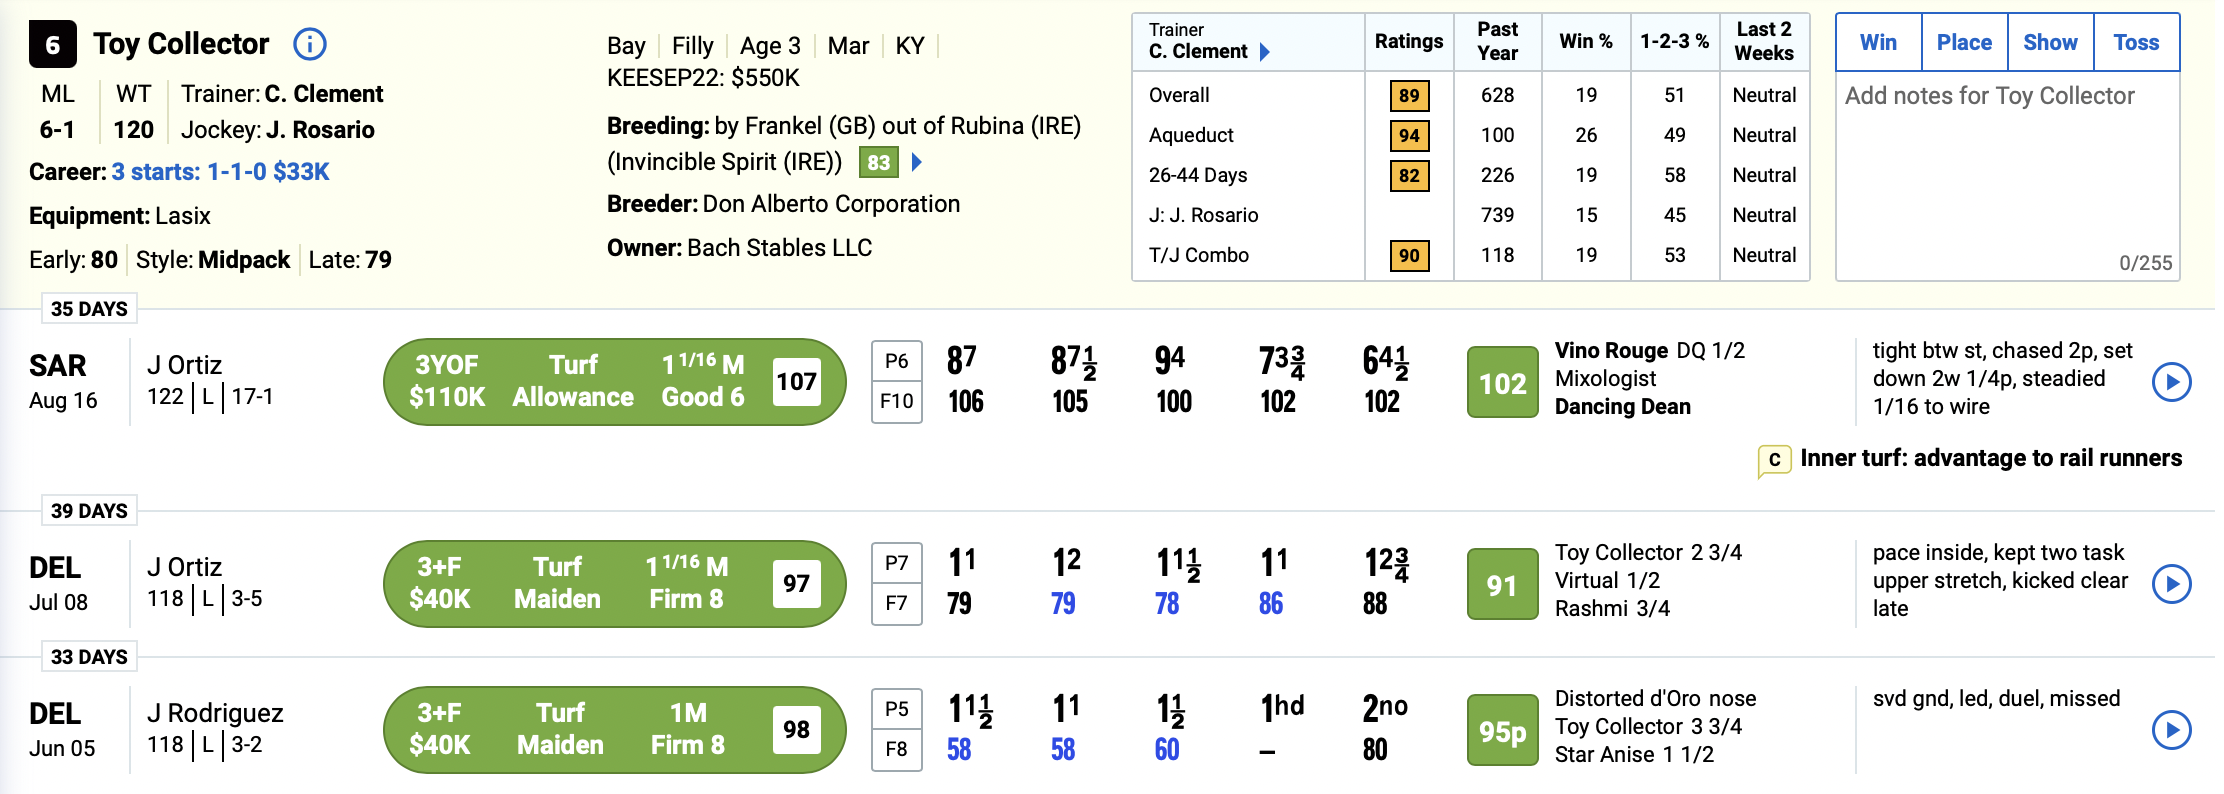Play the Aug 16 Saratoga race replay
Viewport: 2224px width, 794px height.
(2171, 382)
